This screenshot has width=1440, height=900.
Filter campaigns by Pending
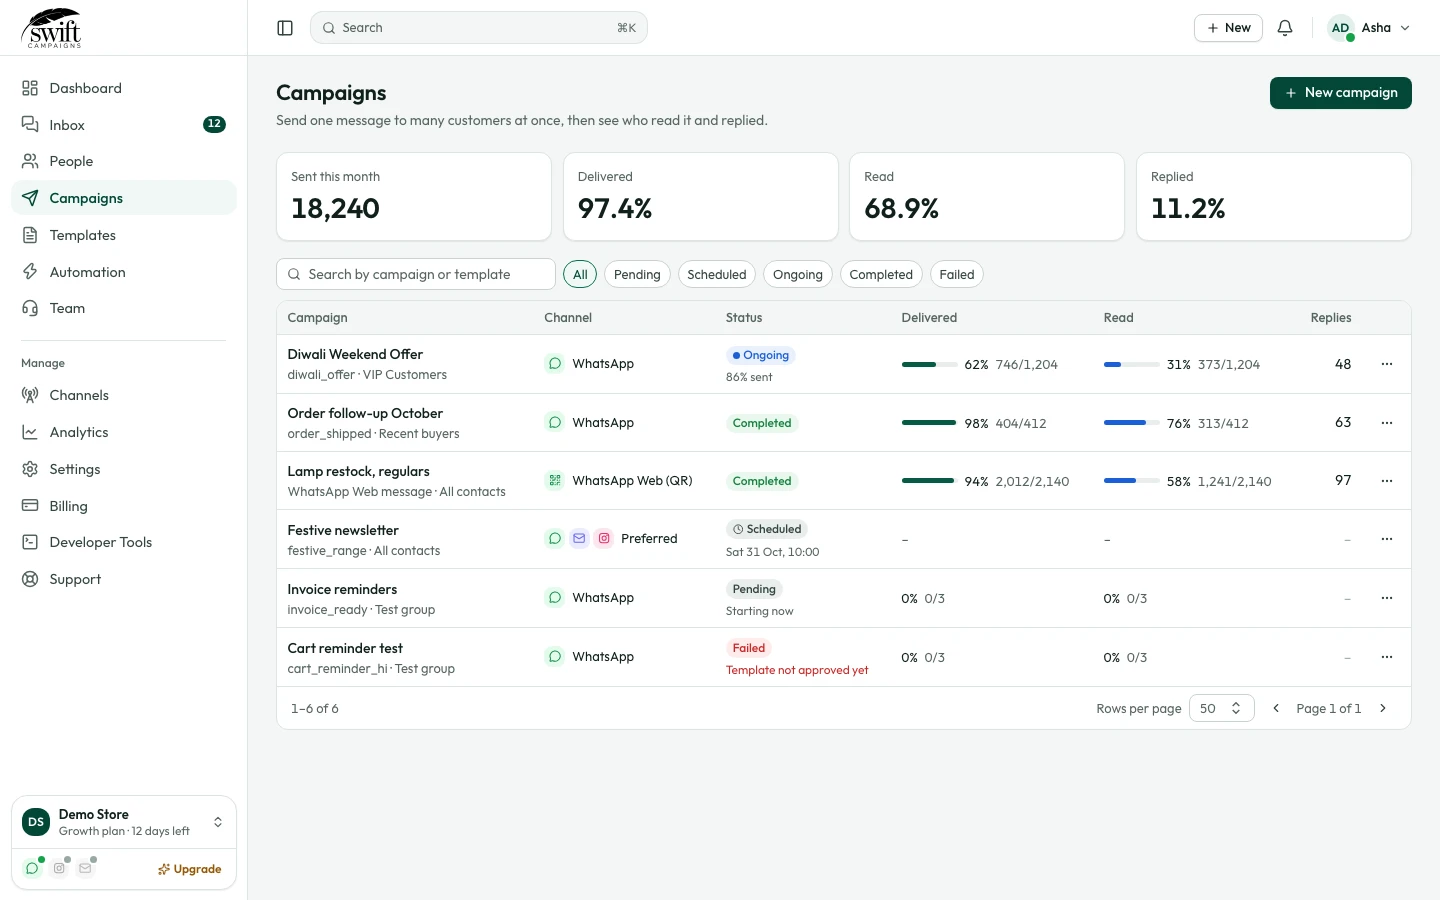pyautogui.click(x=637, y=274)
